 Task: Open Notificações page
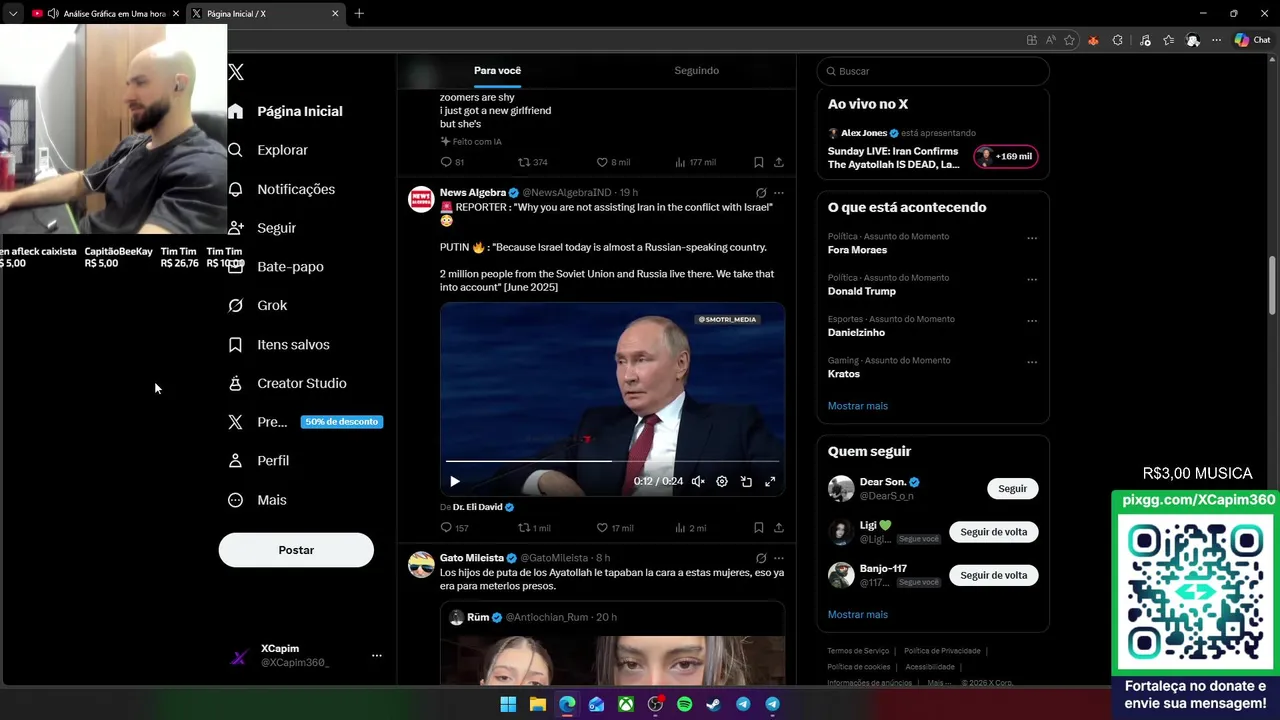pos(281,189)
